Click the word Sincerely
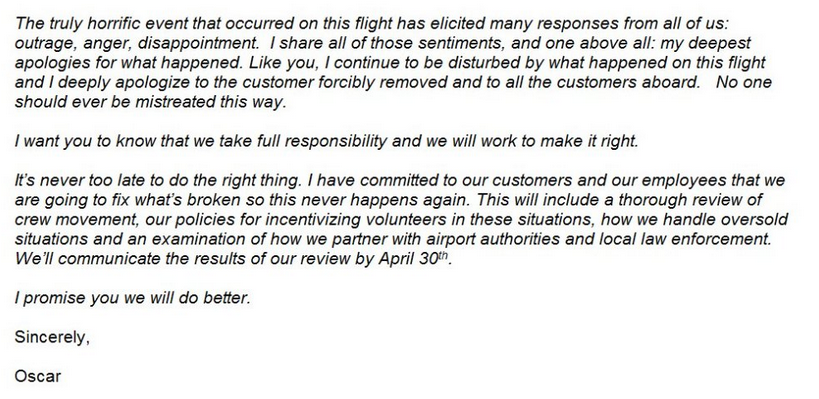Image resolution: width=819 pixels, height=399 pixels. click(52, 337)
